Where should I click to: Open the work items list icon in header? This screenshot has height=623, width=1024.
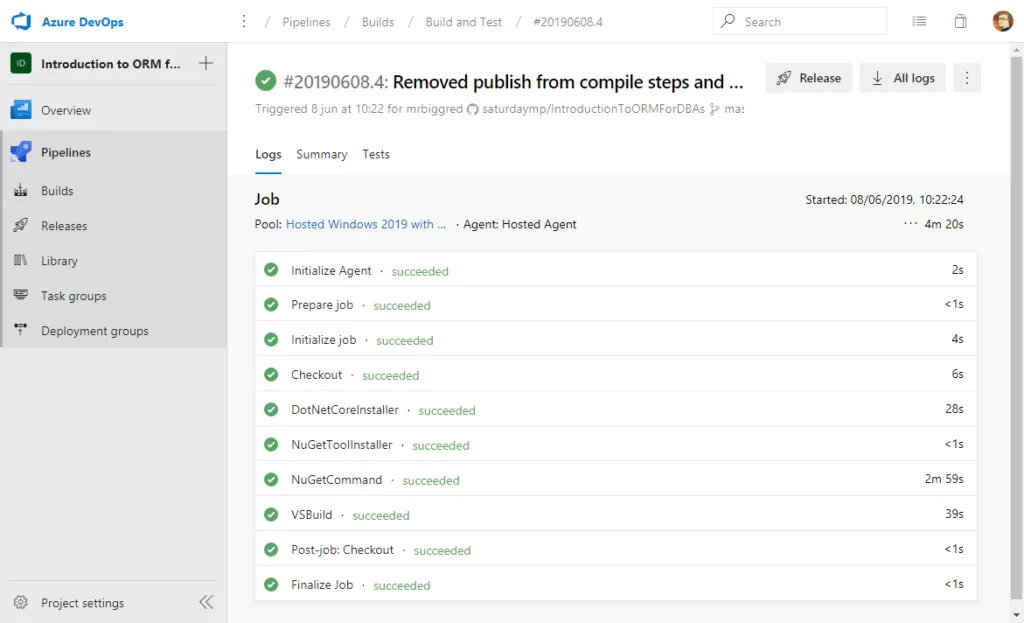pyautogui.click(x=919, y=22)
